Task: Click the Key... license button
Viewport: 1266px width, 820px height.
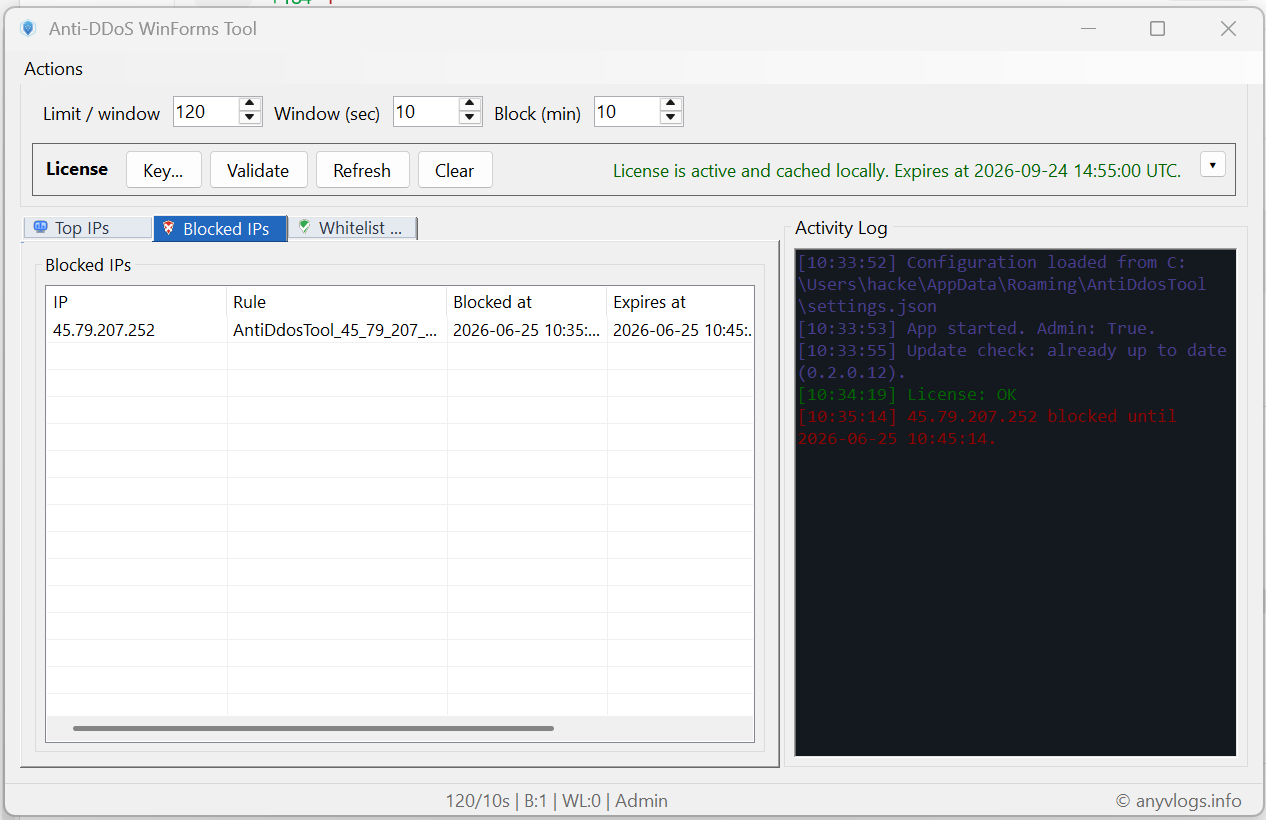Action: (x=163, y=170)
